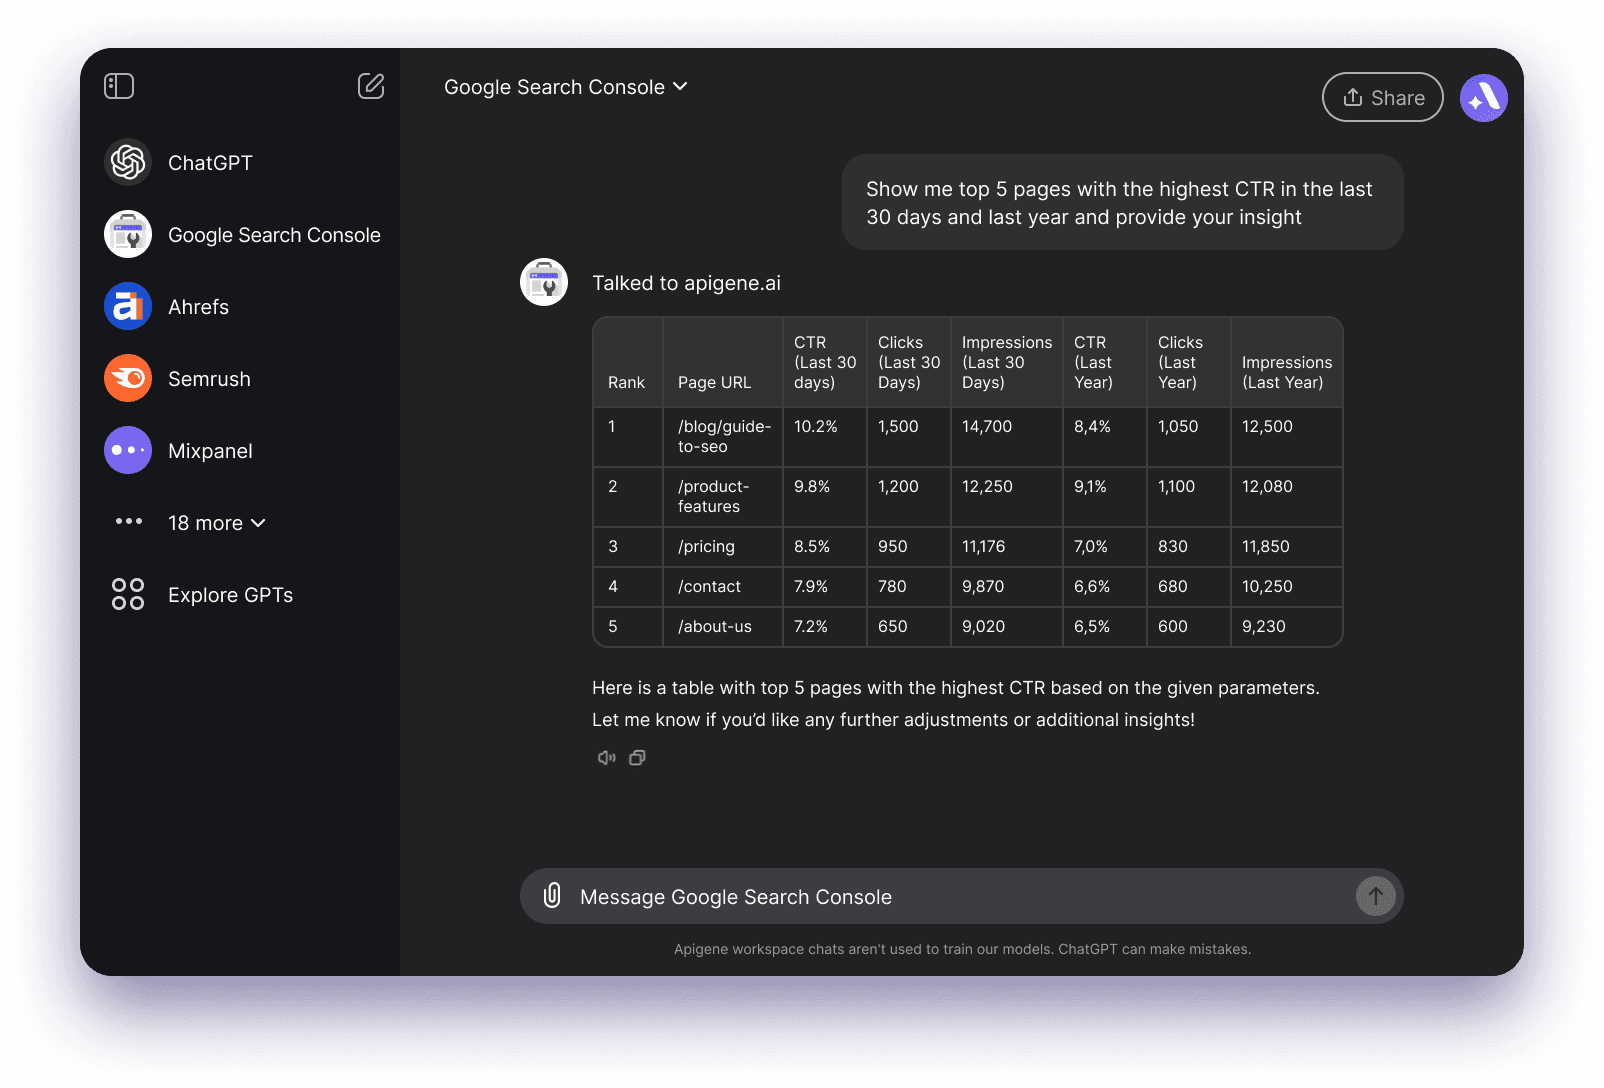Click the Message Google Search Console input
This screenshot has height=1088, width=1604.
(x=961, y=896)
